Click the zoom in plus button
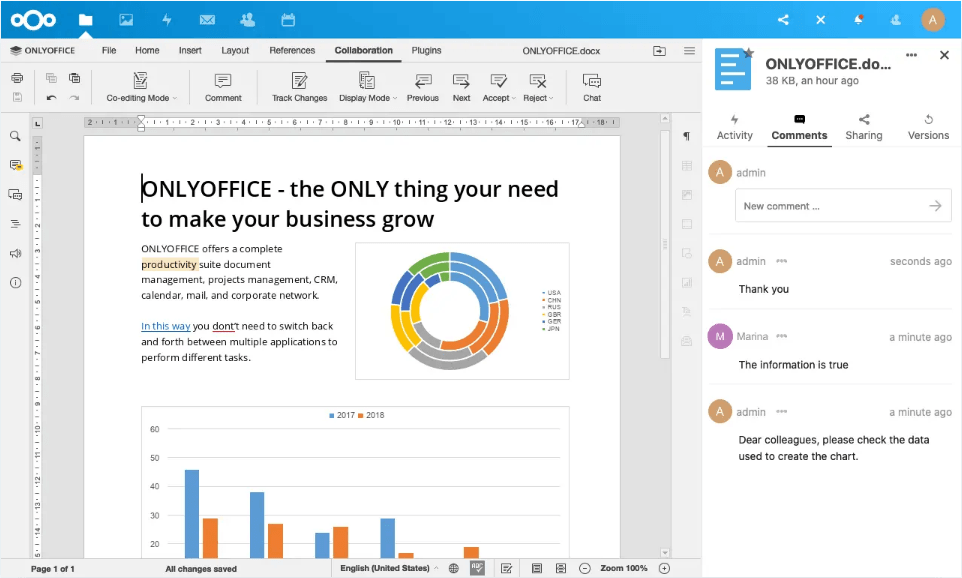This screenshot has height=578, width=962. click(x=664, y=568)
